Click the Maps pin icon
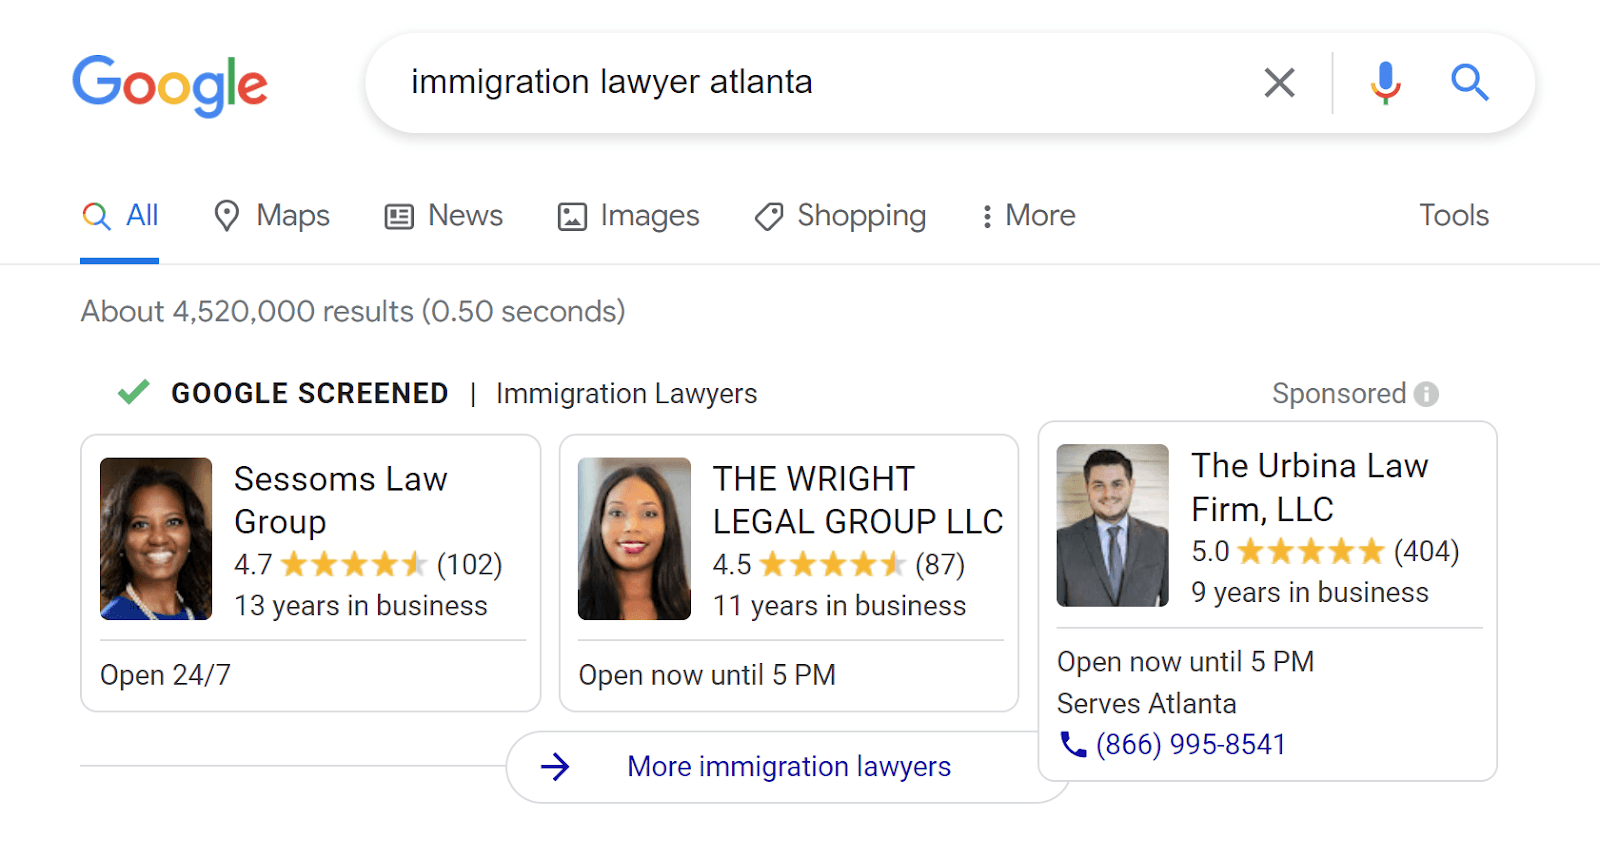Image resolution: width=1600 pixels, height=854 pixels. click(x=226, y=215)
